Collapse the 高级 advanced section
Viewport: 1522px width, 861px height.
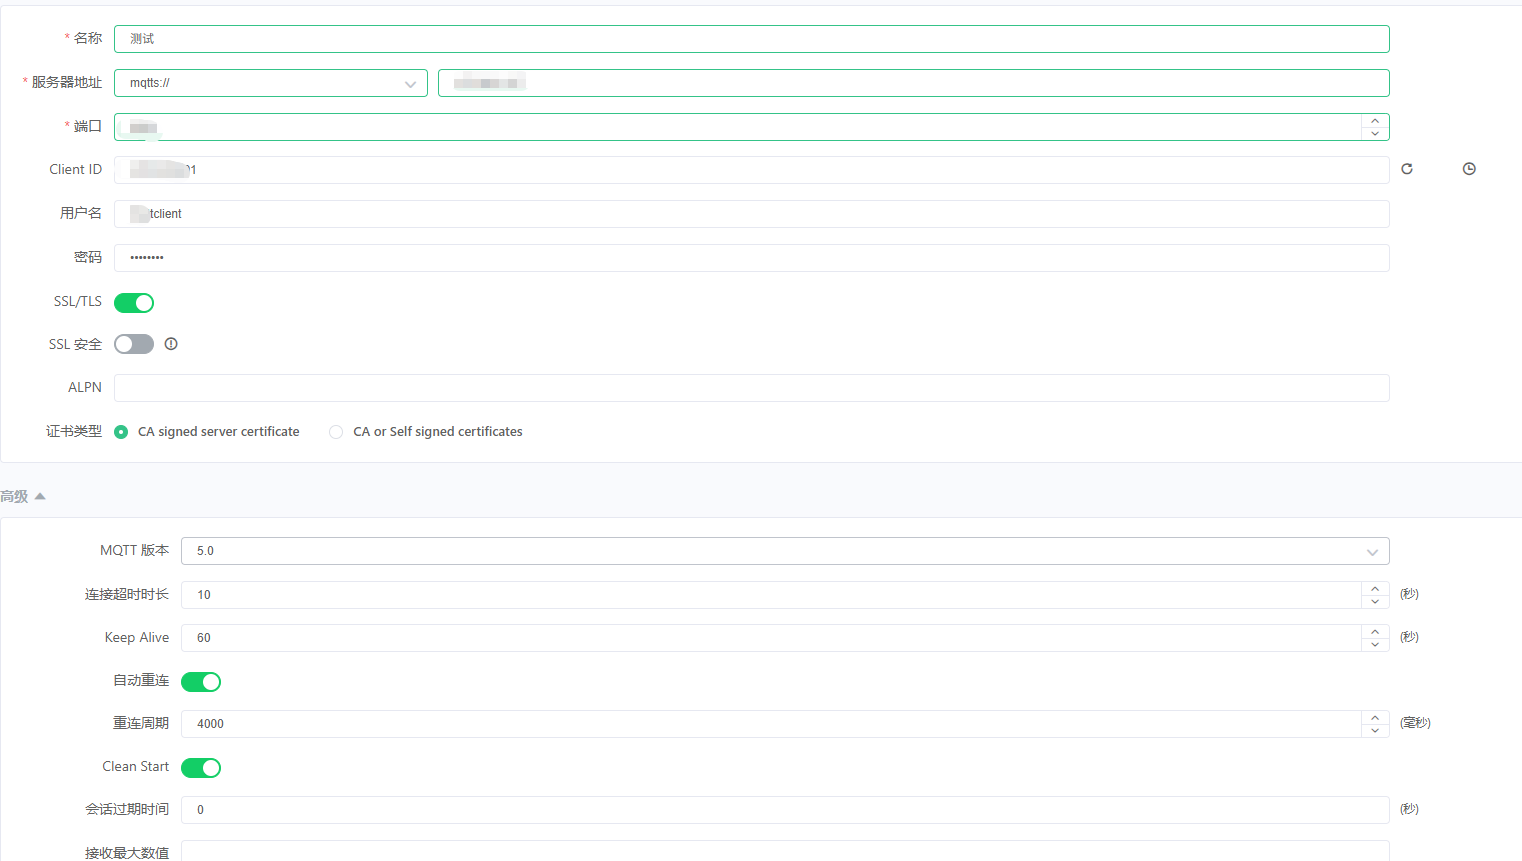pyautogui.click(x=24, y=496)
